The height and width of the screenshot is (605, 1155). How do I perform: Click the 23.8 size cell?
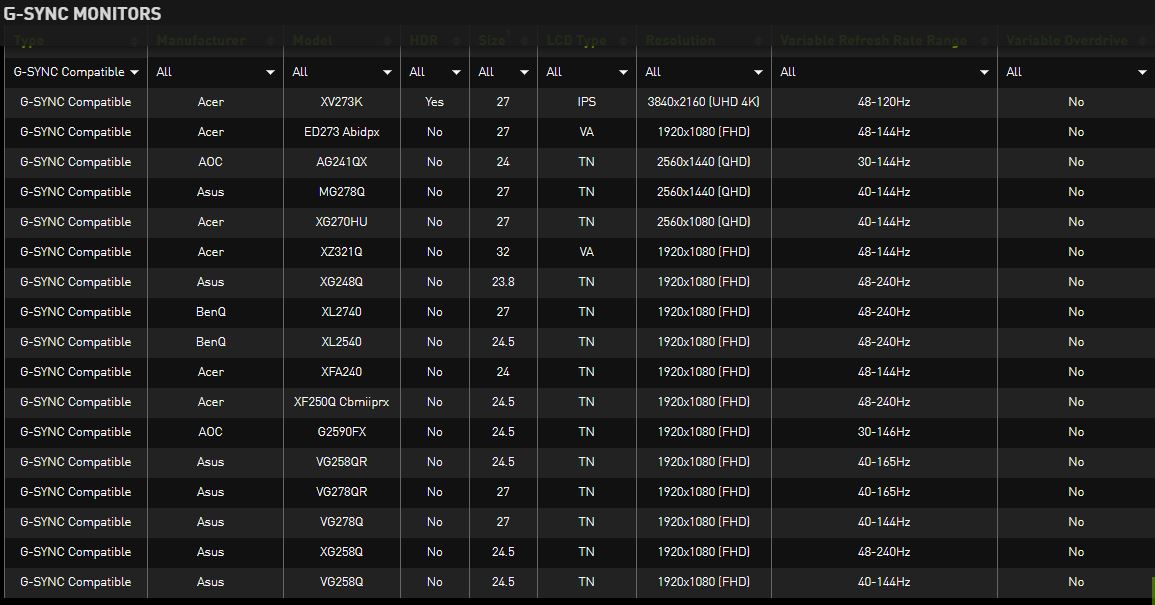click(503, 281)
